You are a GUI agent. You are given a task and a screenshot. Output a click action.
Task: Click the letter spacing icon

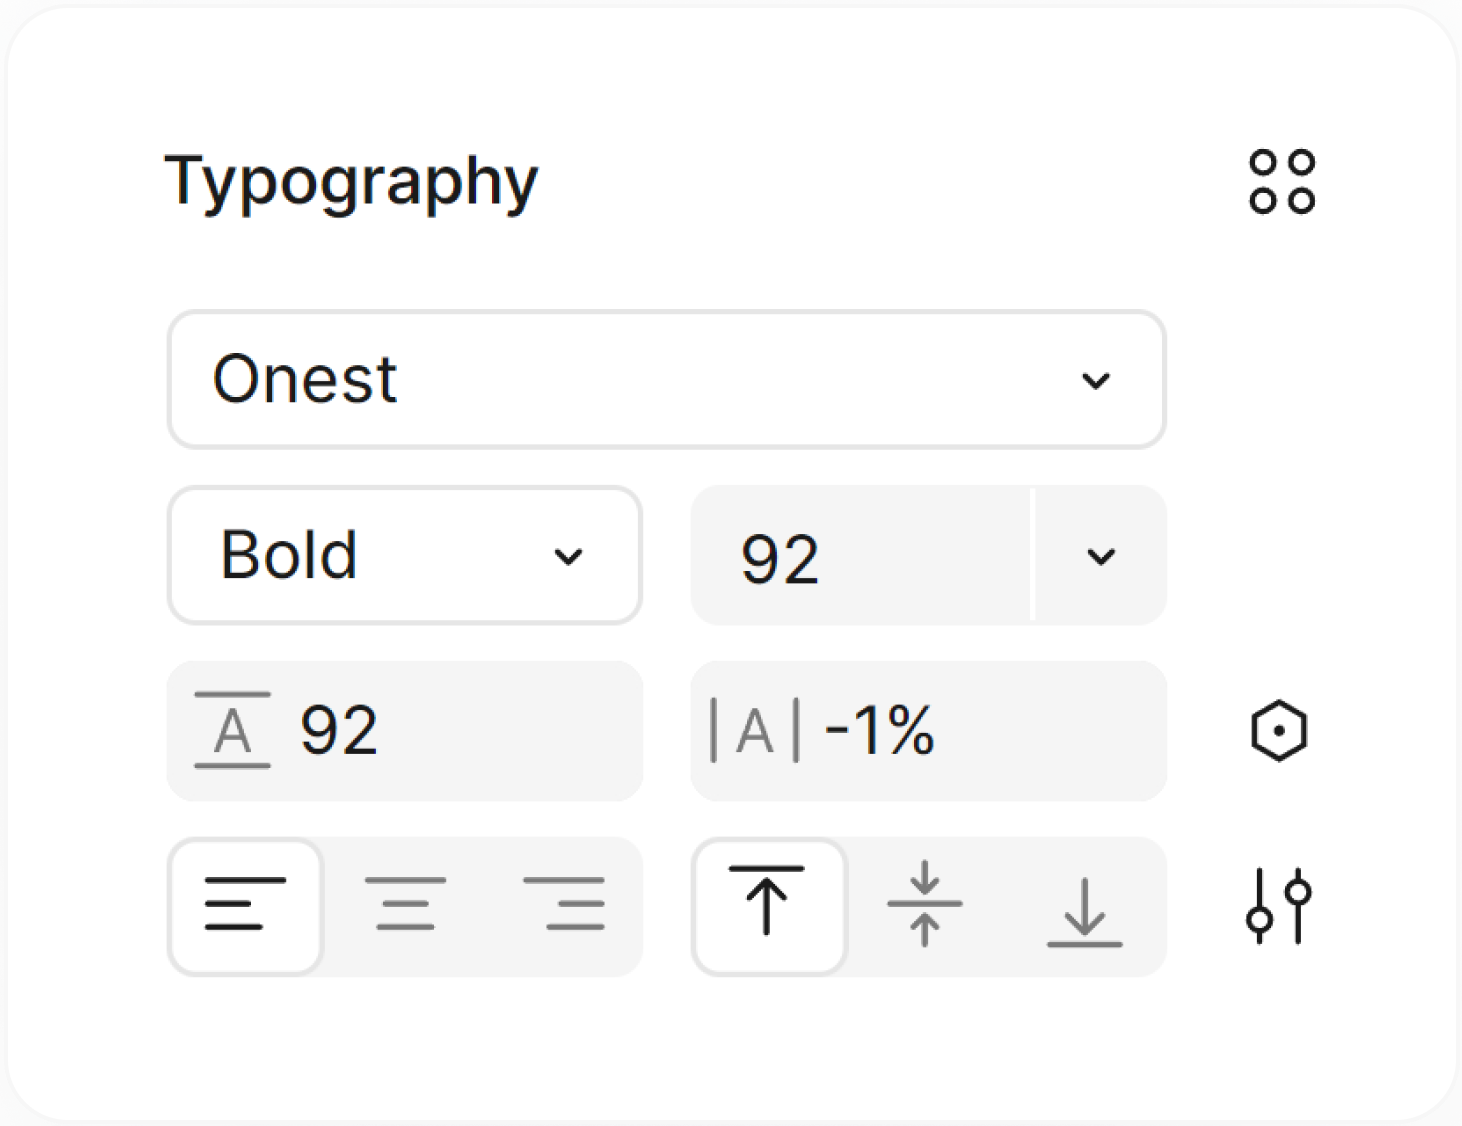pos(755,731)
